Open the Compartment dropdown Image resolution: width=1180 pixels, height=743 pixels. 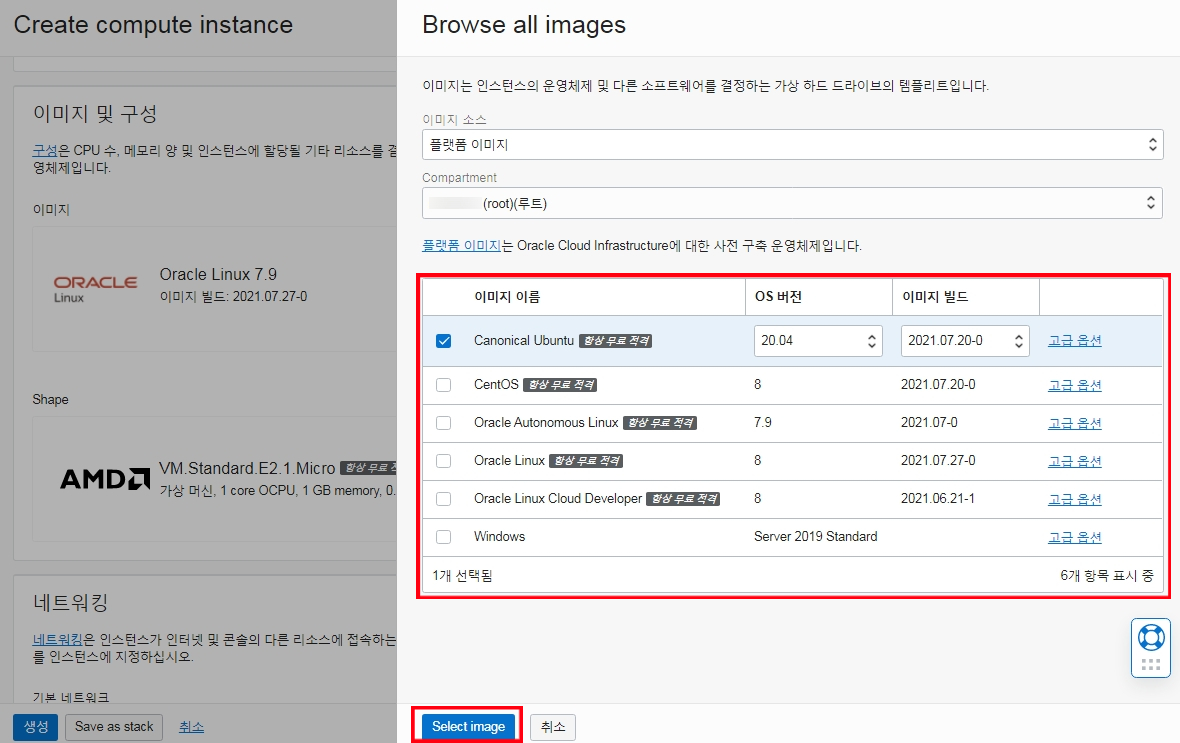pyautogui.click(x=792, y=203)
